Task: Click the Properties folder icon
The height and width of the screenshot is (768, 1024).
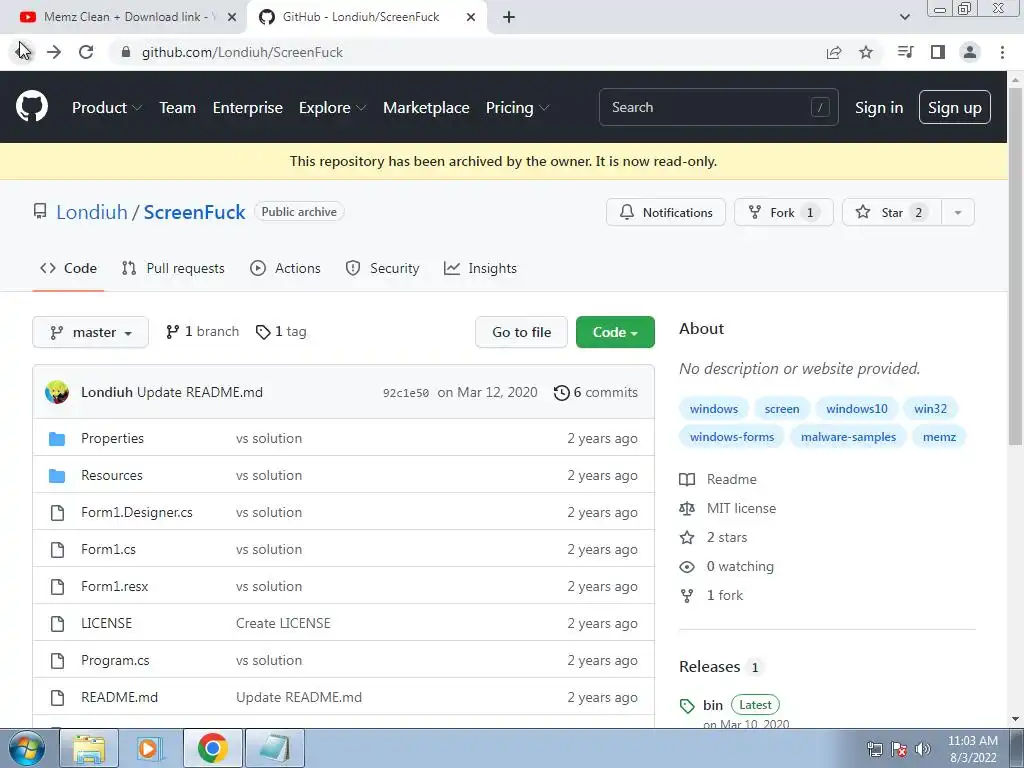Action: click(x=57, y=439)
